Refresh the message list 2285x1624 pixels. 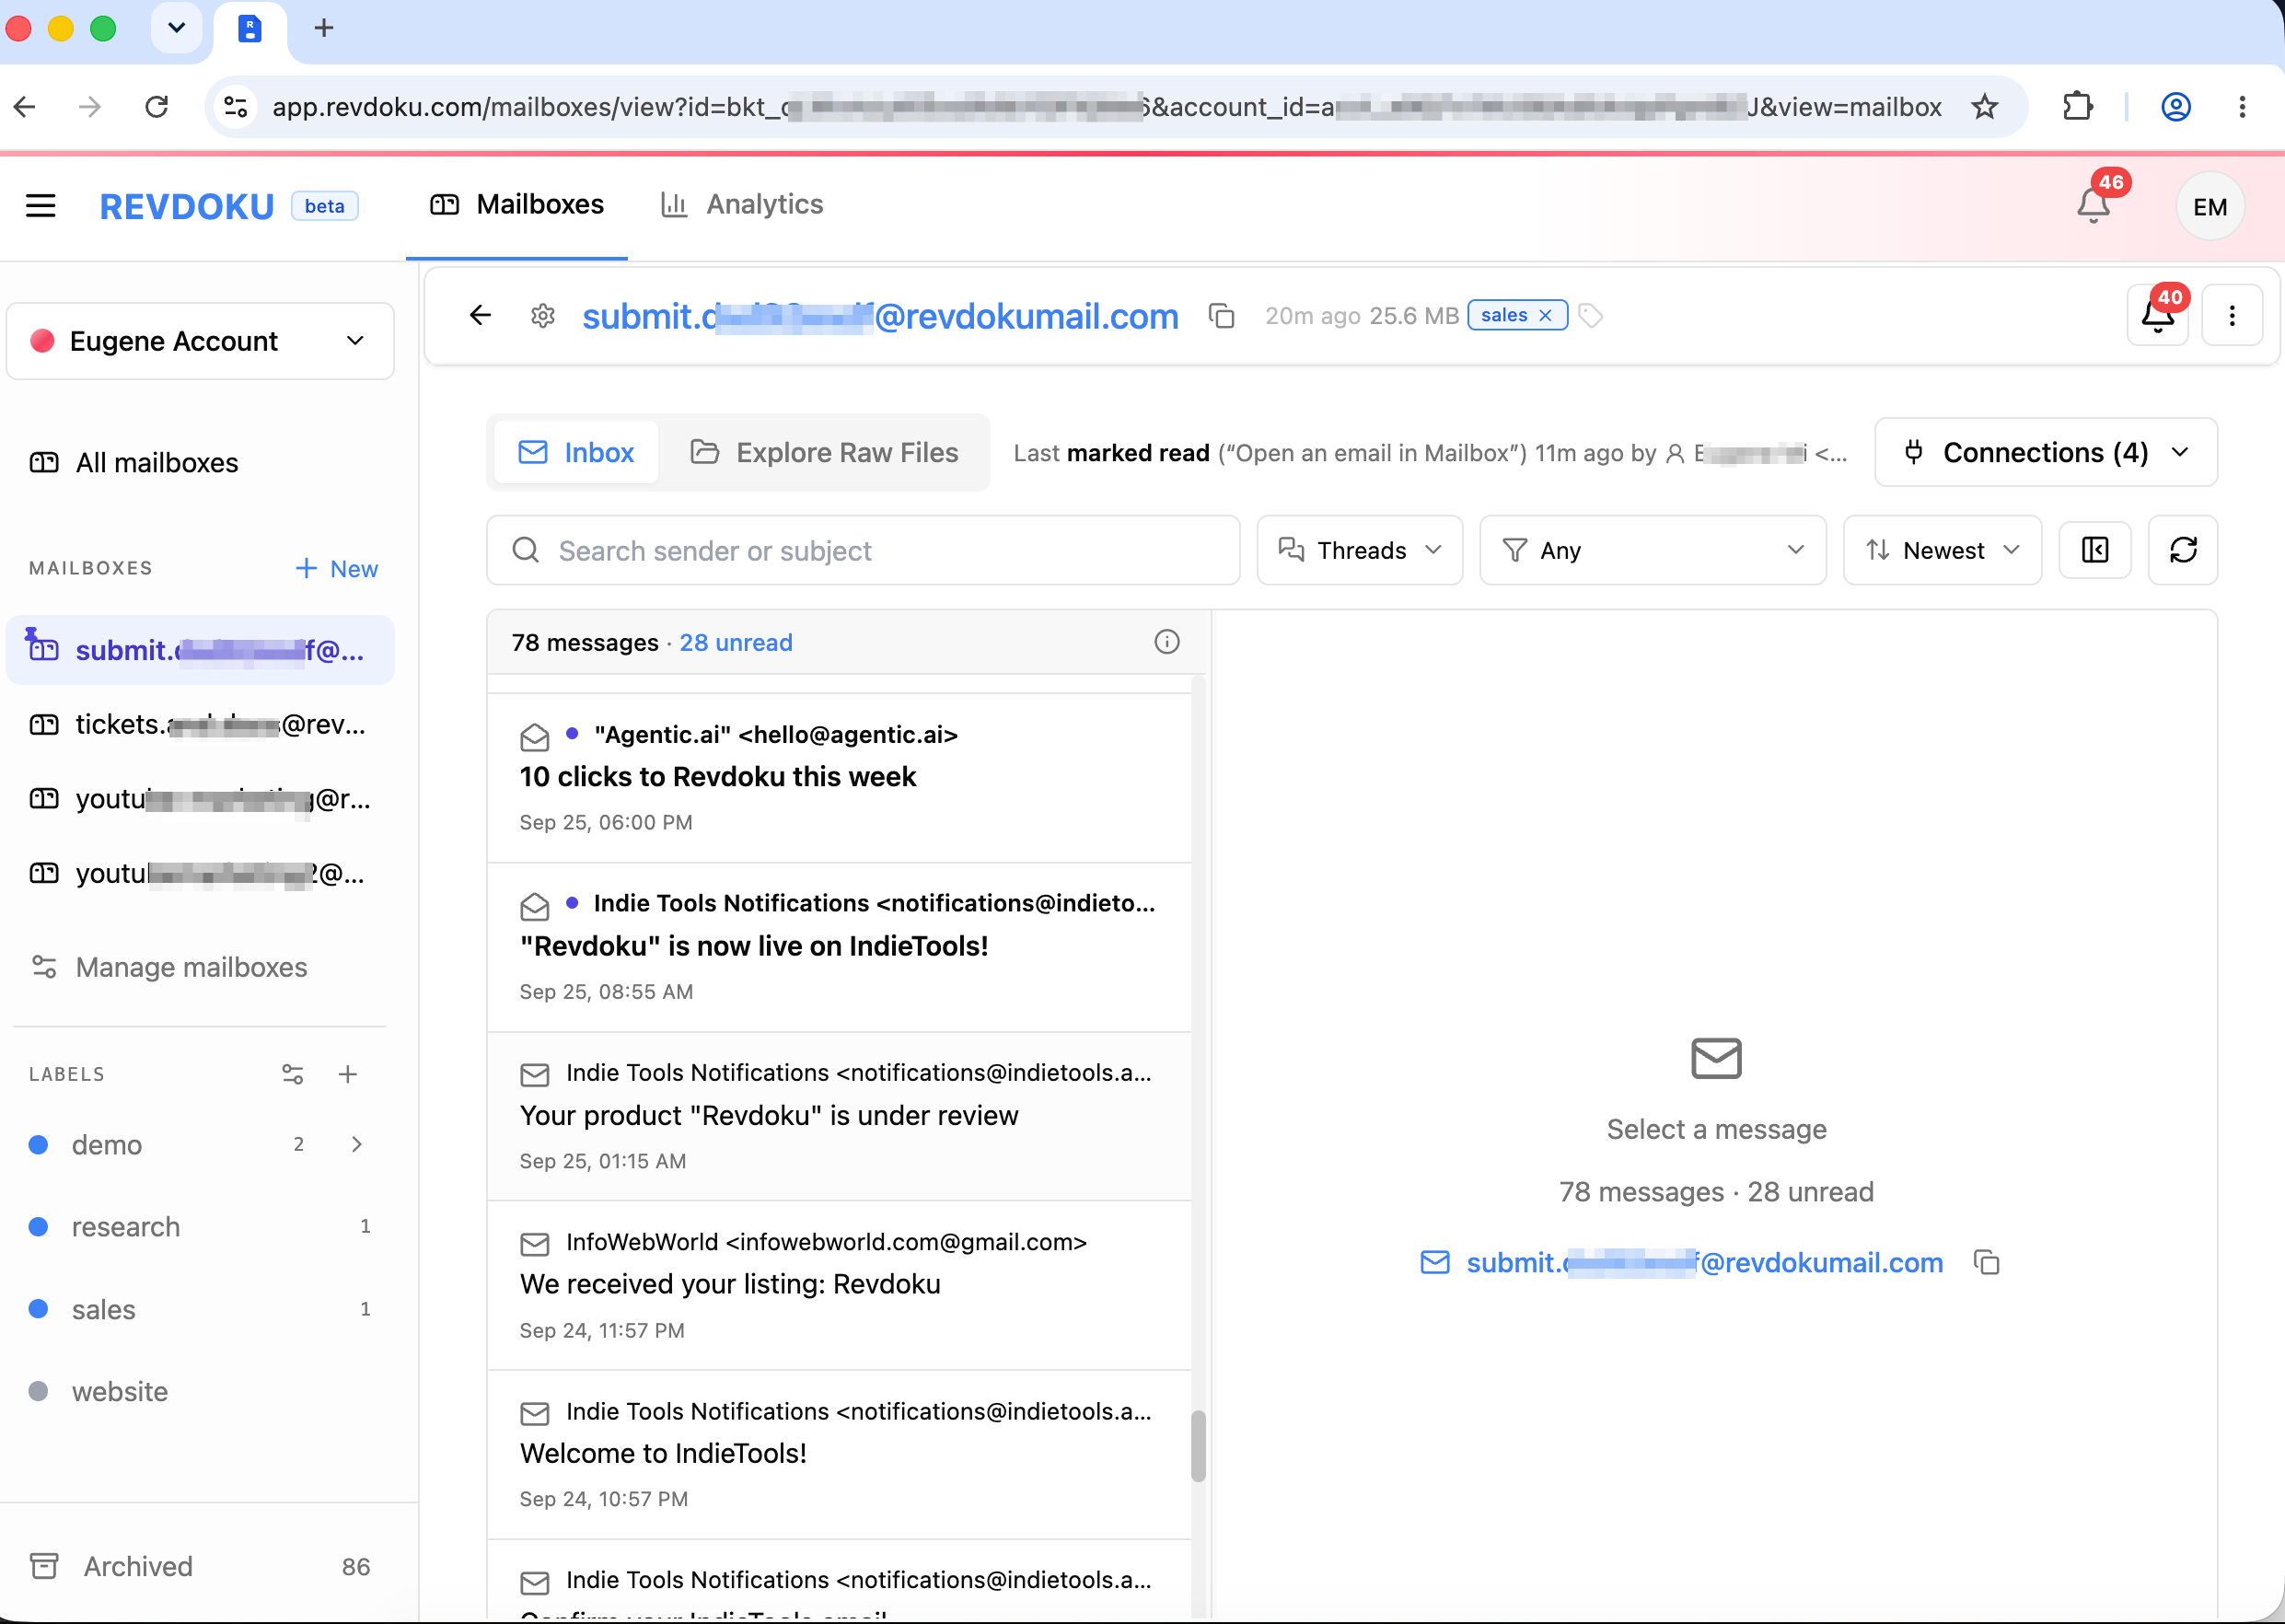tap(2182, 550)
